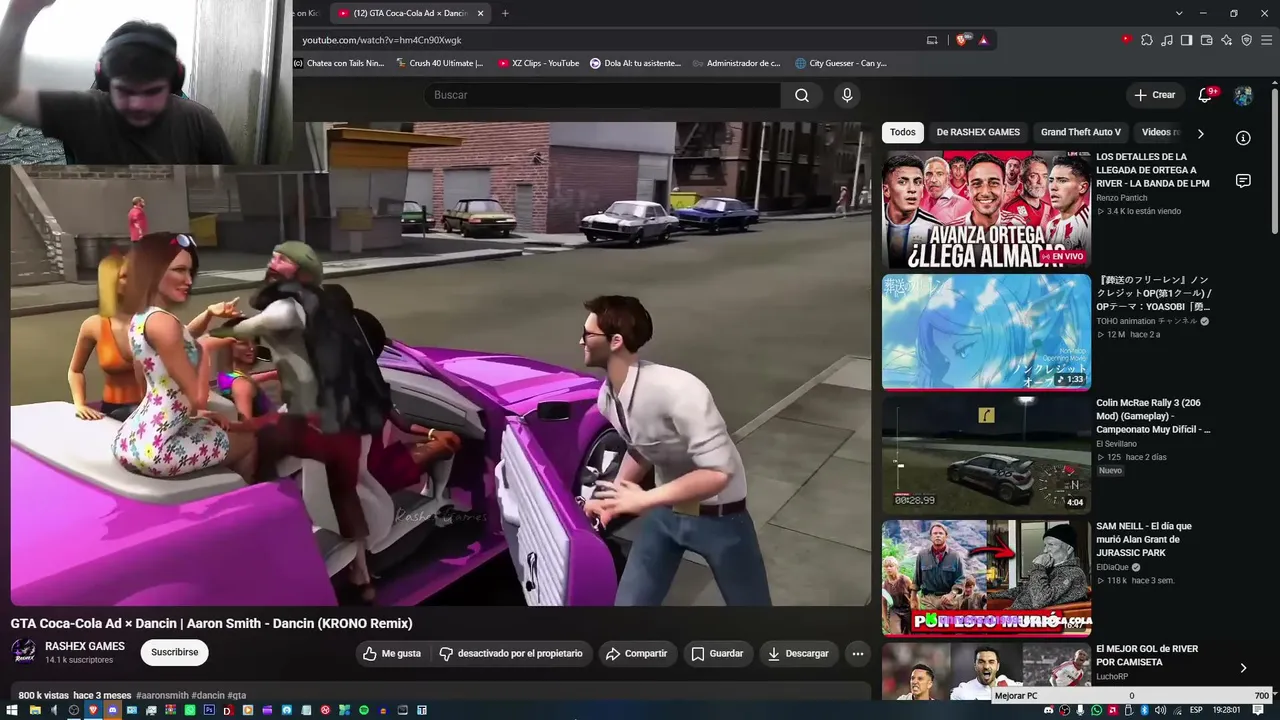Click the Compartir share button

tap(636, 654)
